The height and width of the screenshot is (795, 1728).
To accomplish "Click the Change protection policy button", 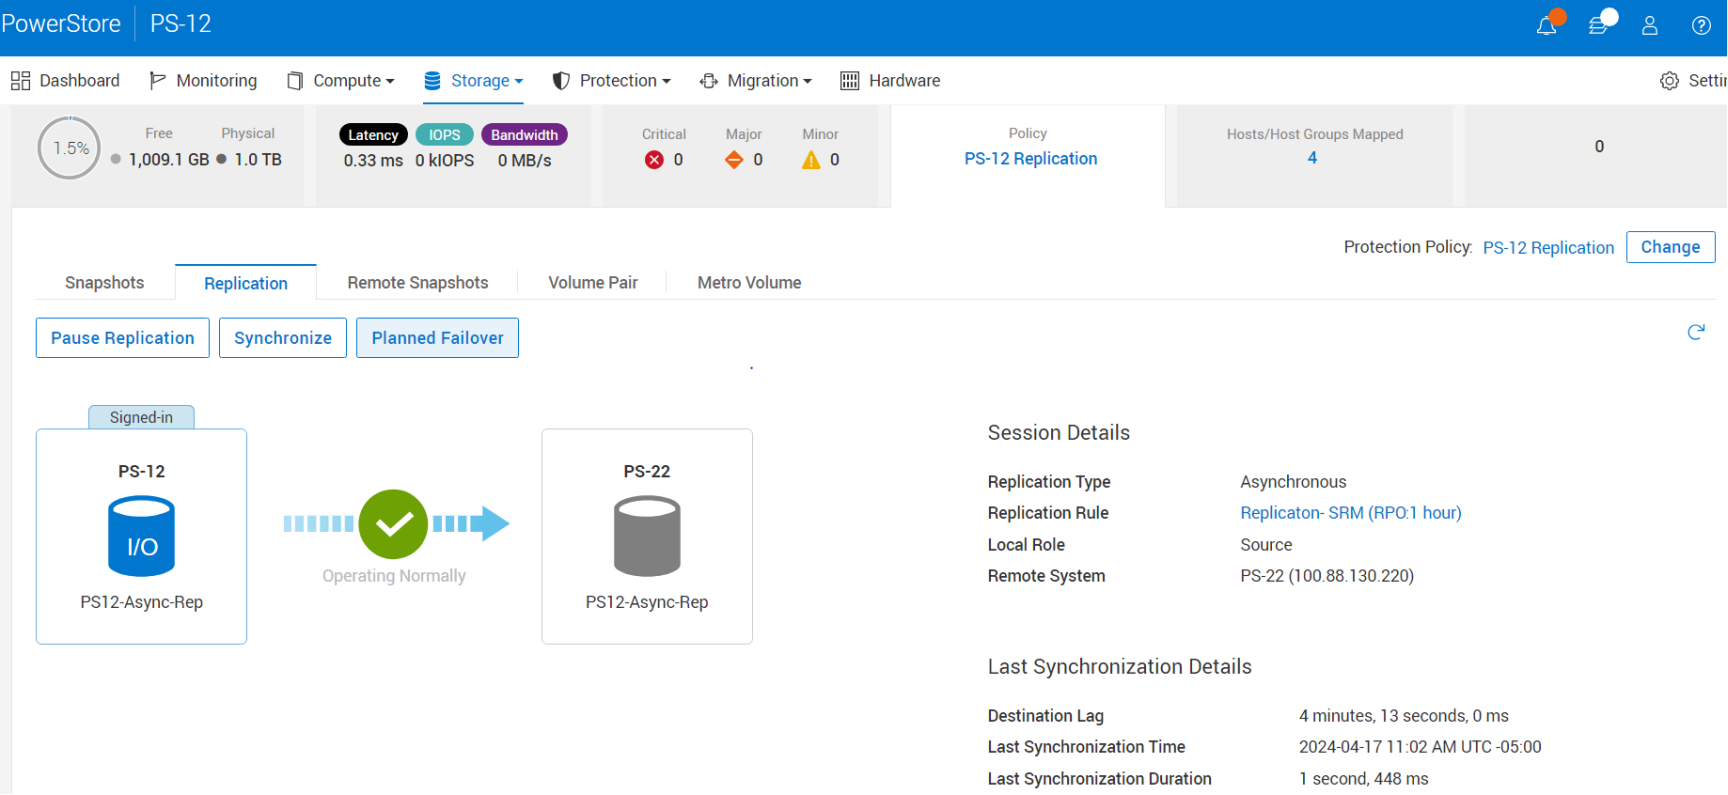I will coord(1671,247).
